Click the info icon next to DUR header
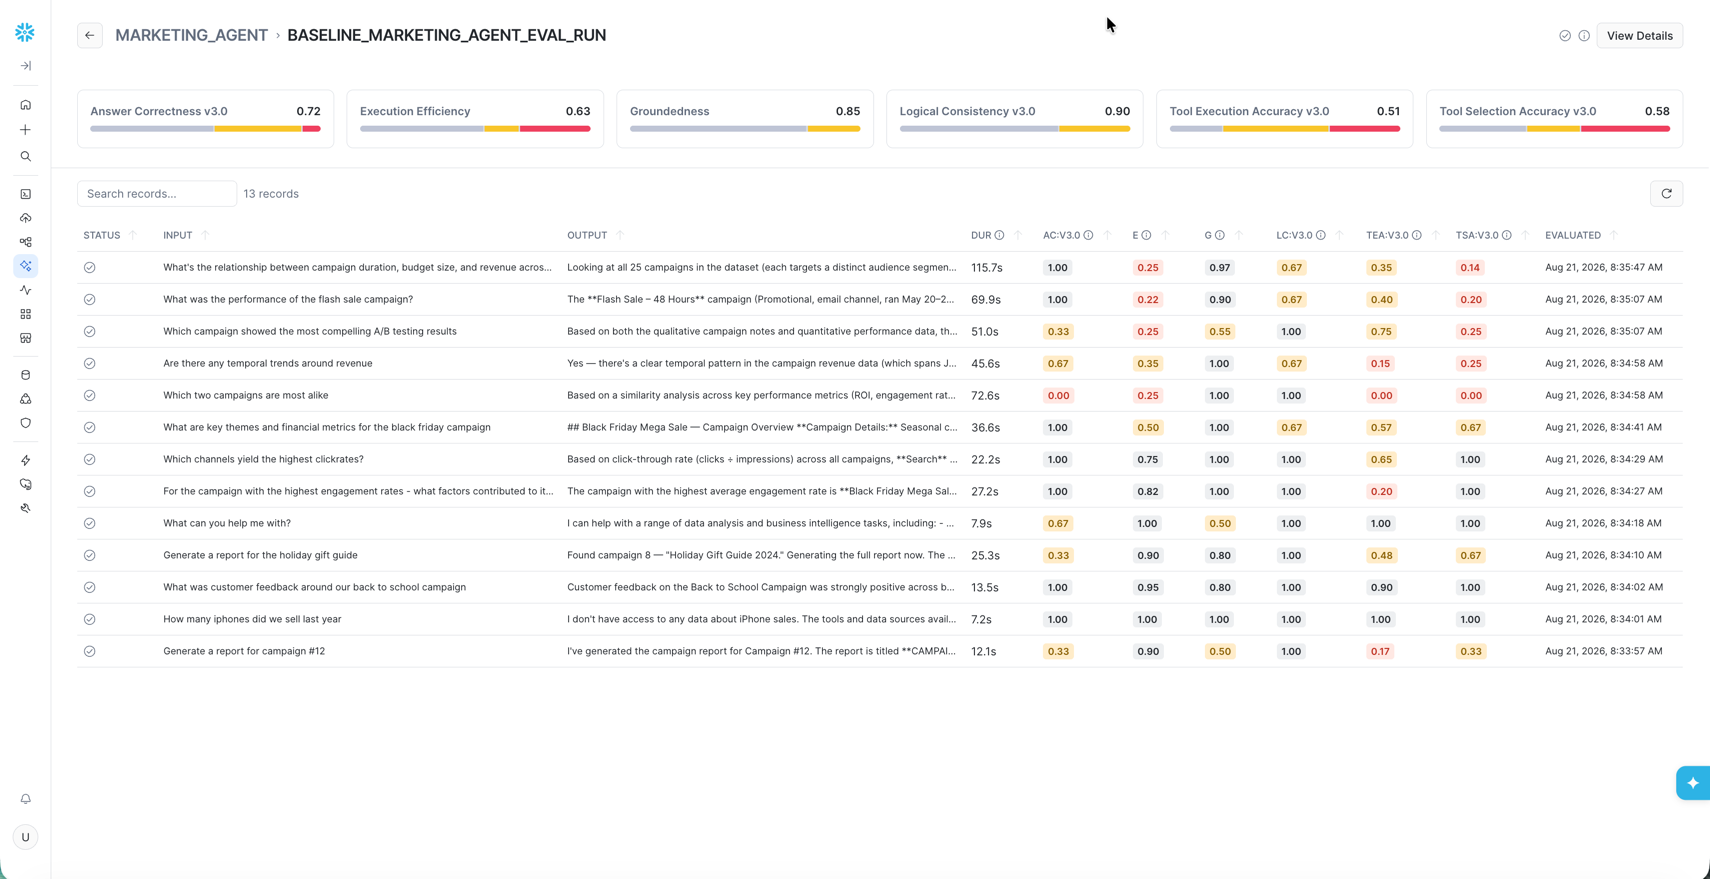Image resolution: width=1710 pixels, height=879 pixels. pyautogui.click(x=999, y=236)
